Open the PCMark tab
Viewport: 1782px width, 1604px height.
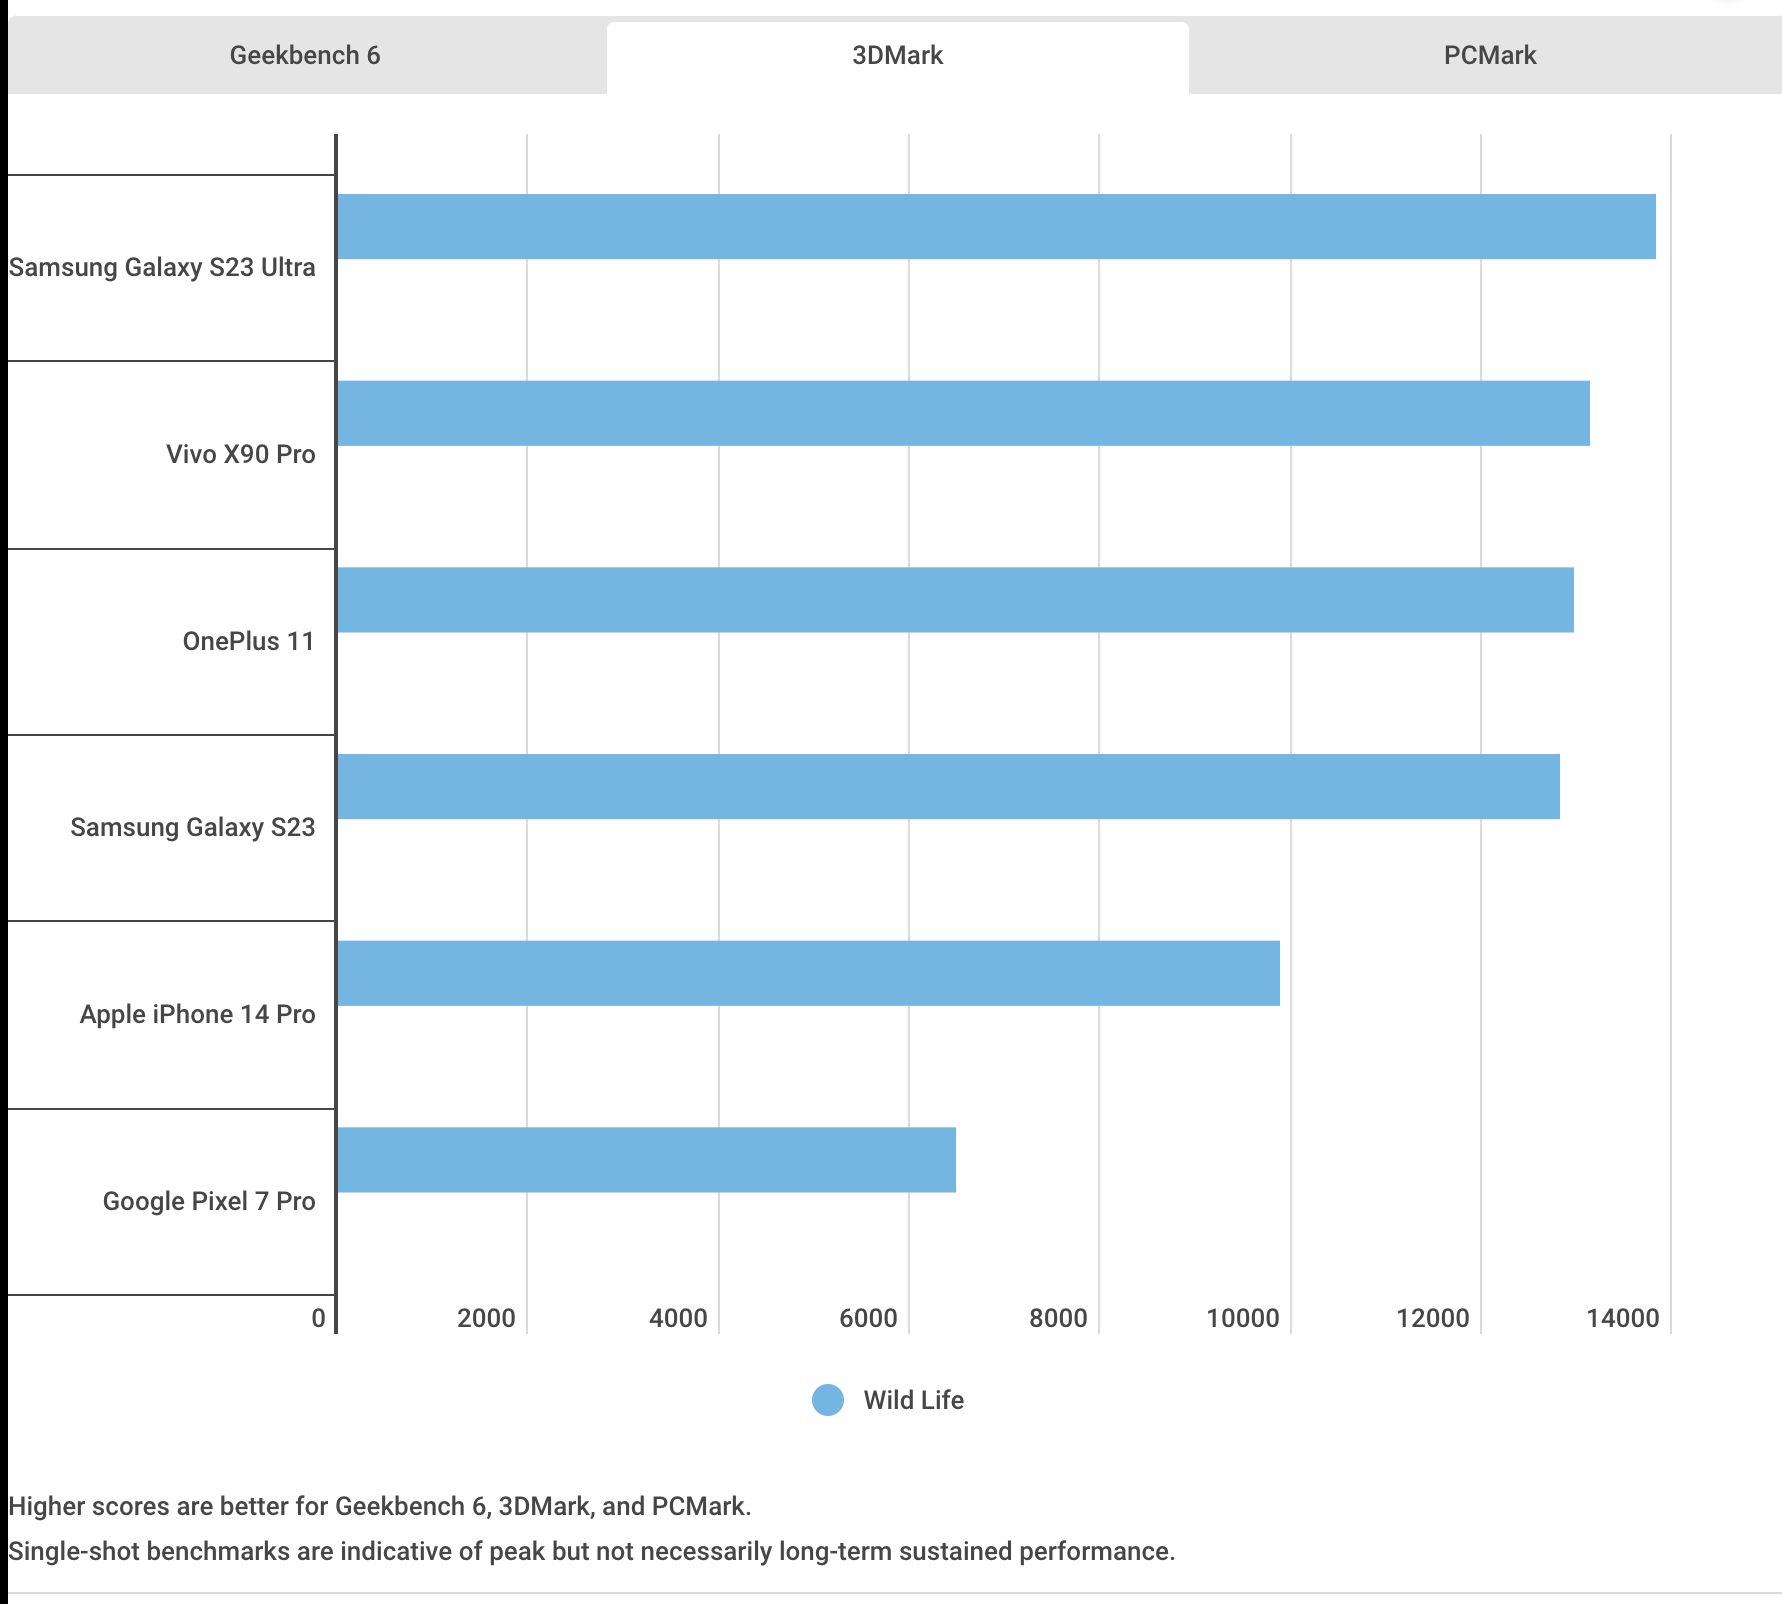pyautogui.click(x=1489, y=55)
